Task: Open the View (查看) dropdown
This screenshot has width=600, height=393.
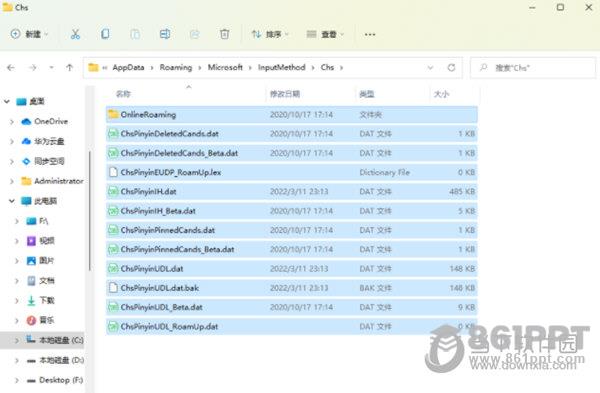Action: 325,34
